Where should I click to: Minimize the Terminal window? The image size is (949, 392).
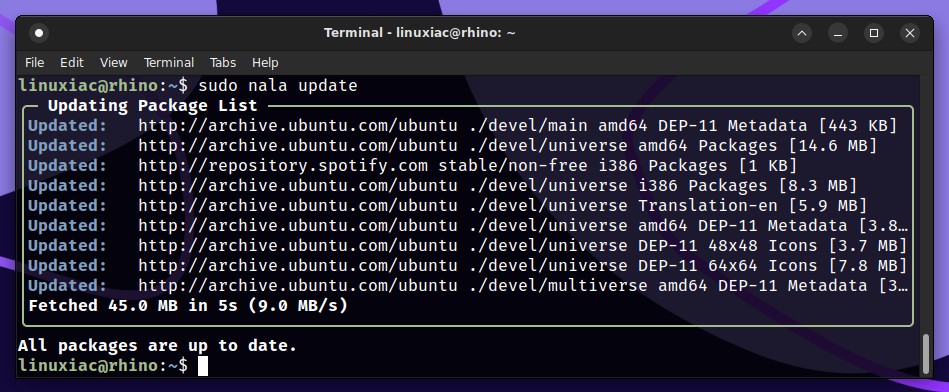click(838, 33)
